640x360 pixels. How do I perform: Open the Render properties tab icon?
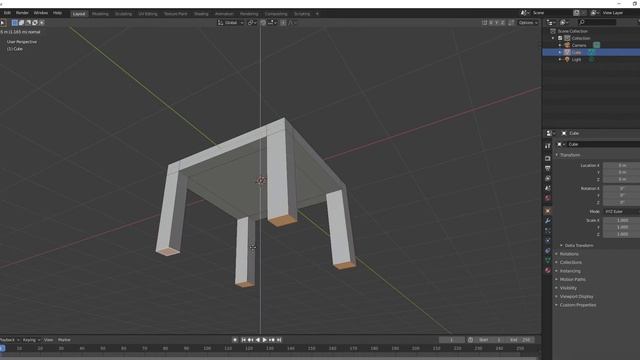548,158
